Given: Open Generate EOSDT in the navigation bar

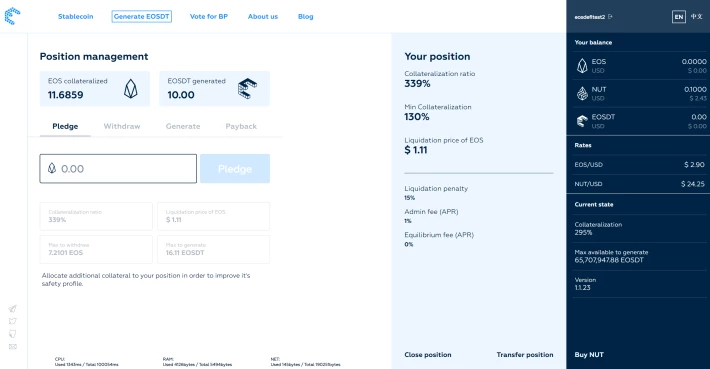Looking at the screenshot, I should click(142, 16).
